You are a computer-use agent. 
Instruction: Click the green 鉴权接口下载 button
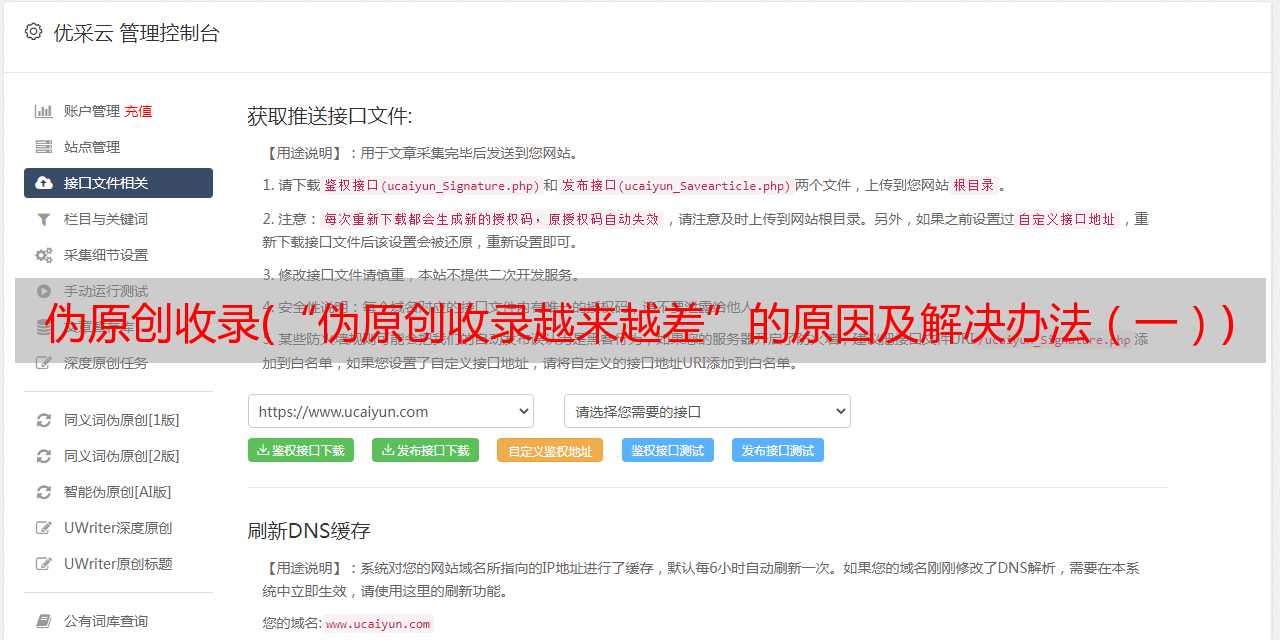point(301,450)
